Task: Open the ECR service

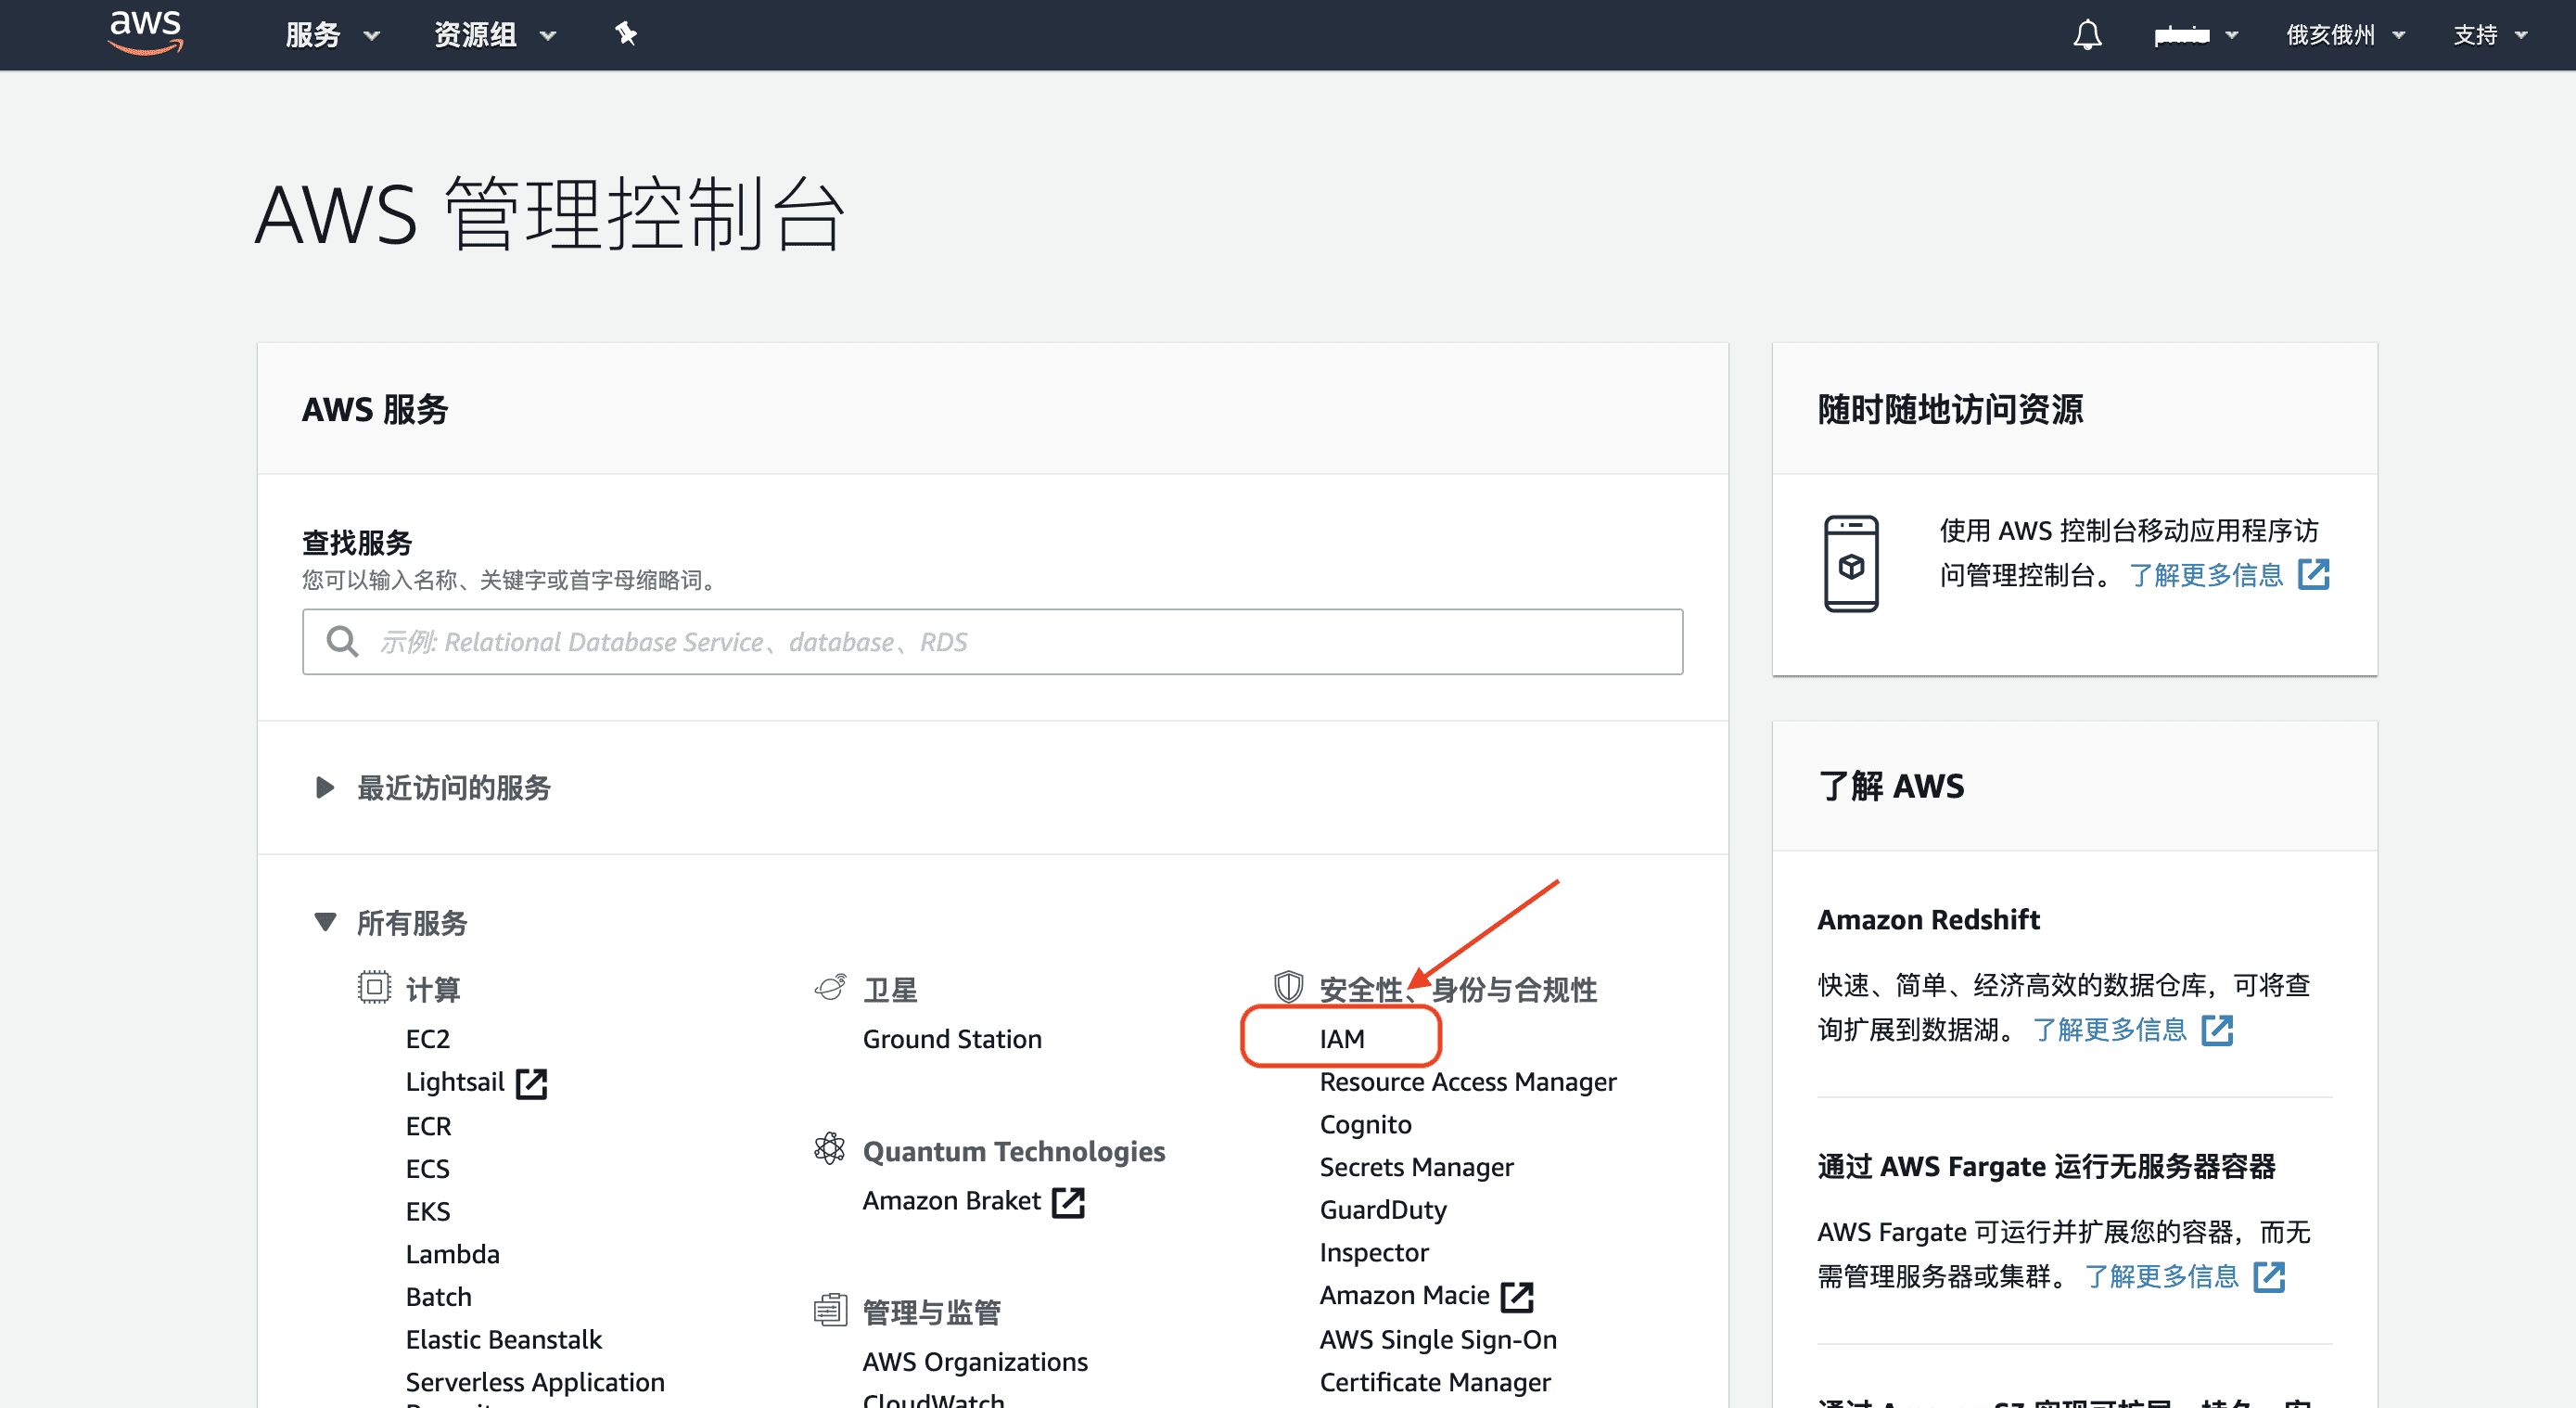Action: (x=428, y=1126)
